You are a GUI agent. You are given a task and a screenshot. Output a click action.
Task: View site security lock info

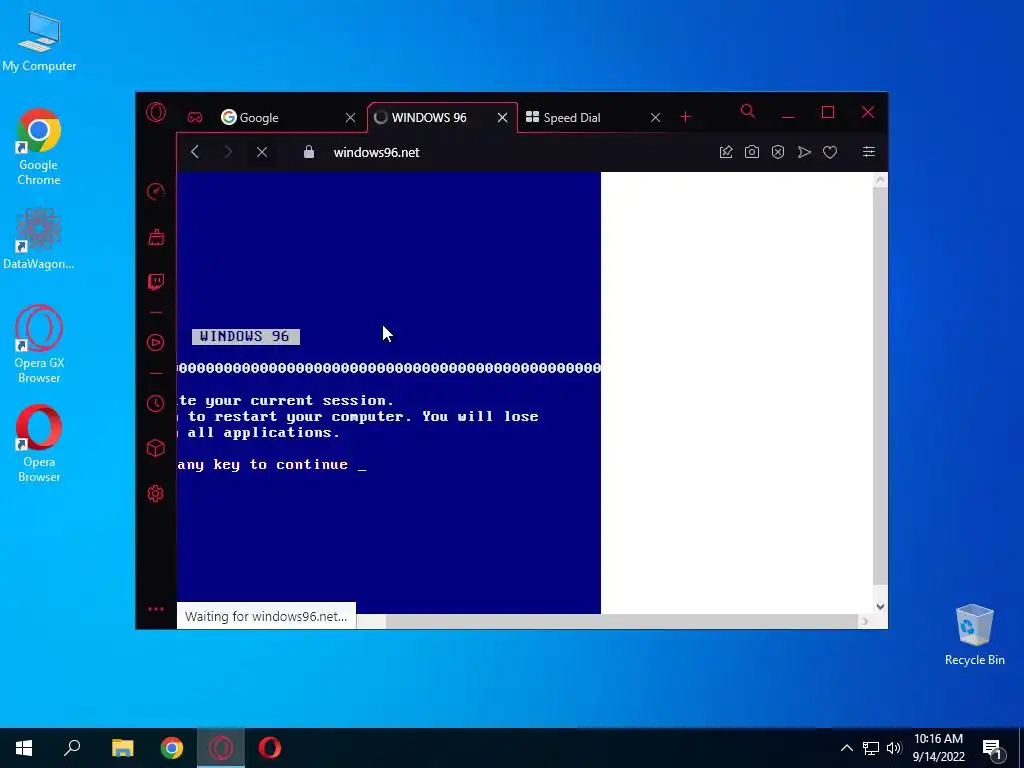pyautogui.click(x=309, y=152)
